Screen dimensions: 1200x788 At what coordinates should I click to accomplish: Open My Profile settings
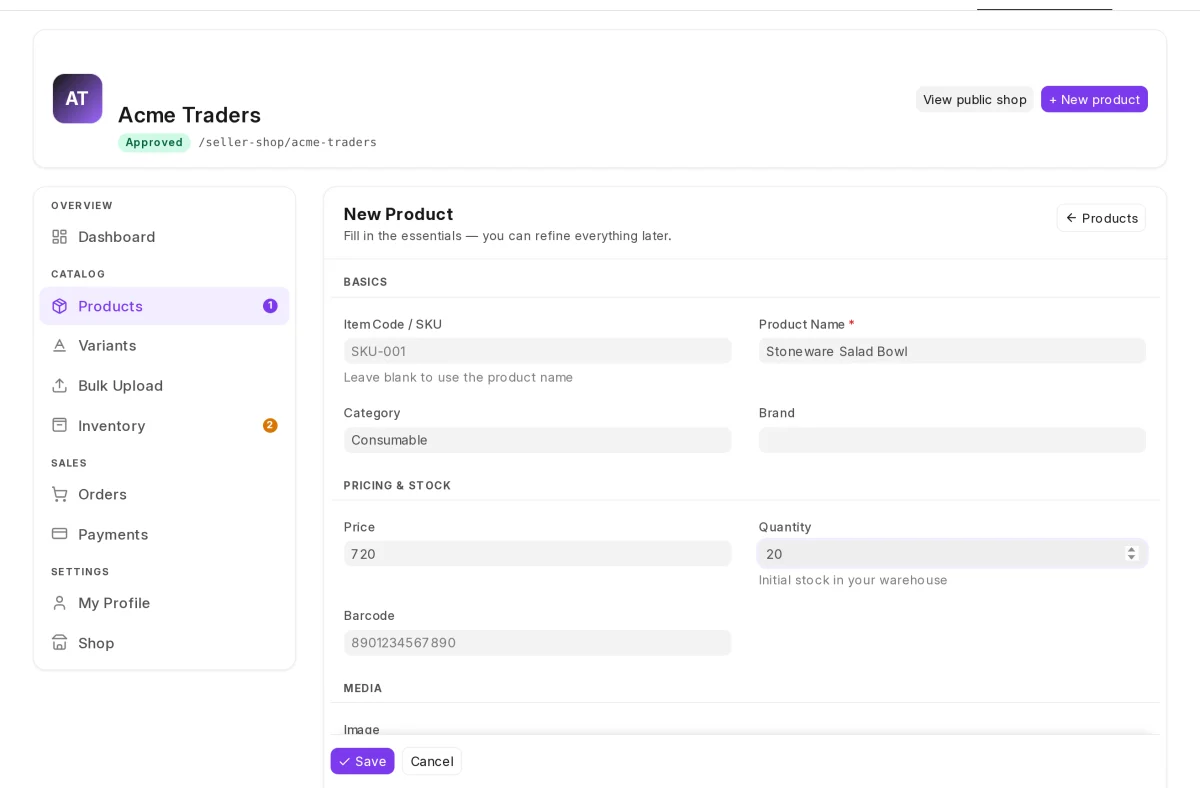pyautogui.click(x=164, y=603)
